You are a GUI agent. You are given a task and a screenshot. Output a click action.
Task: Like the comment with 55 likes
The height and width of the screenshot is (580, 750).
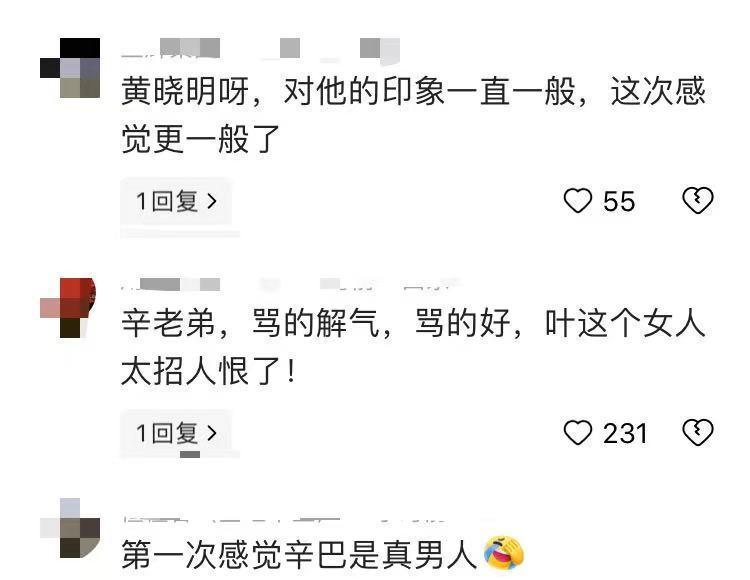click(578, 200)
